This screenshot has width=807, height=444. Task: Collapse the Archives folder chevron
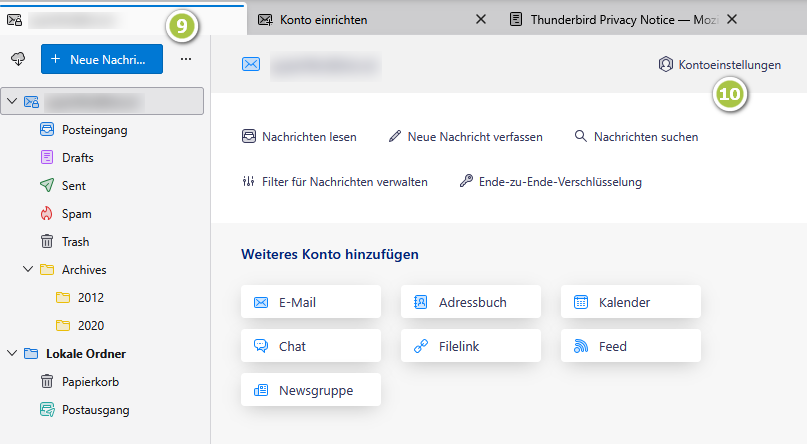28,269
